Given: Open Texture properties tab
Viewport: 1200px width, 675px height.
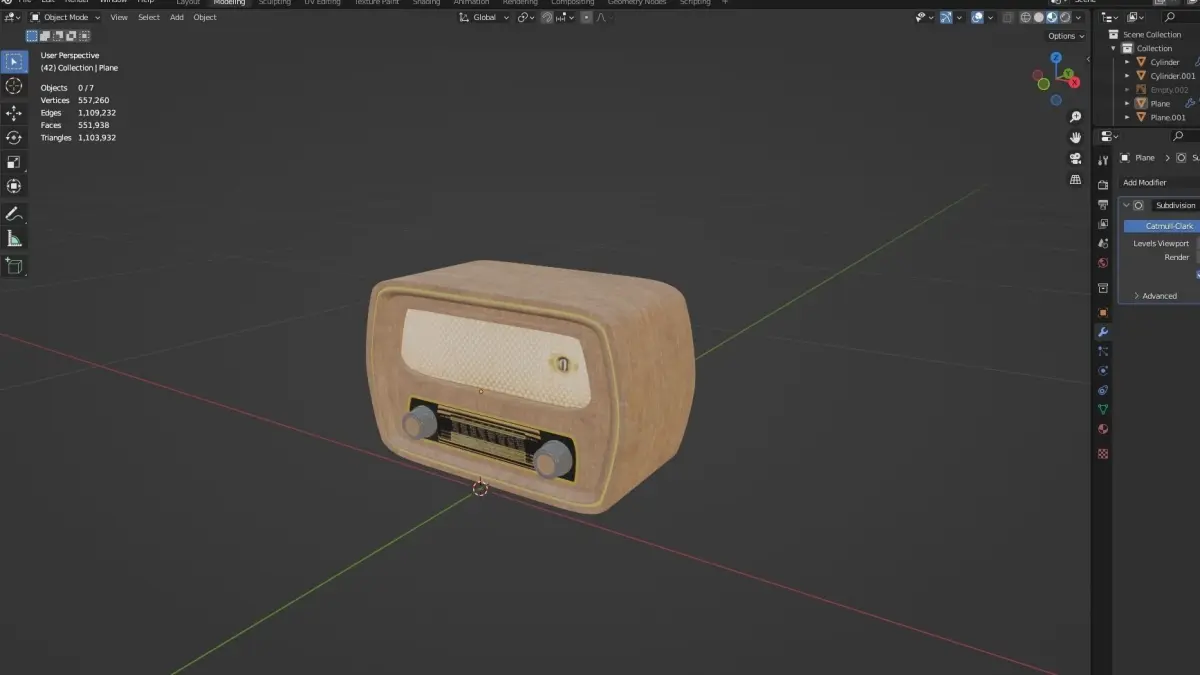Looking at the screenshot, I should (1103, 453).
